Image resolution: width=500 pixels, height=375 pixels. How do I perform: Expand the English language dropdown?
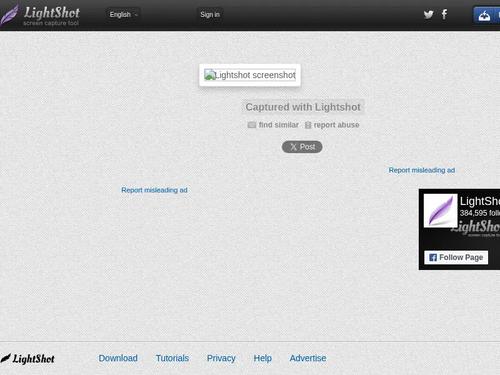[123, 15]
